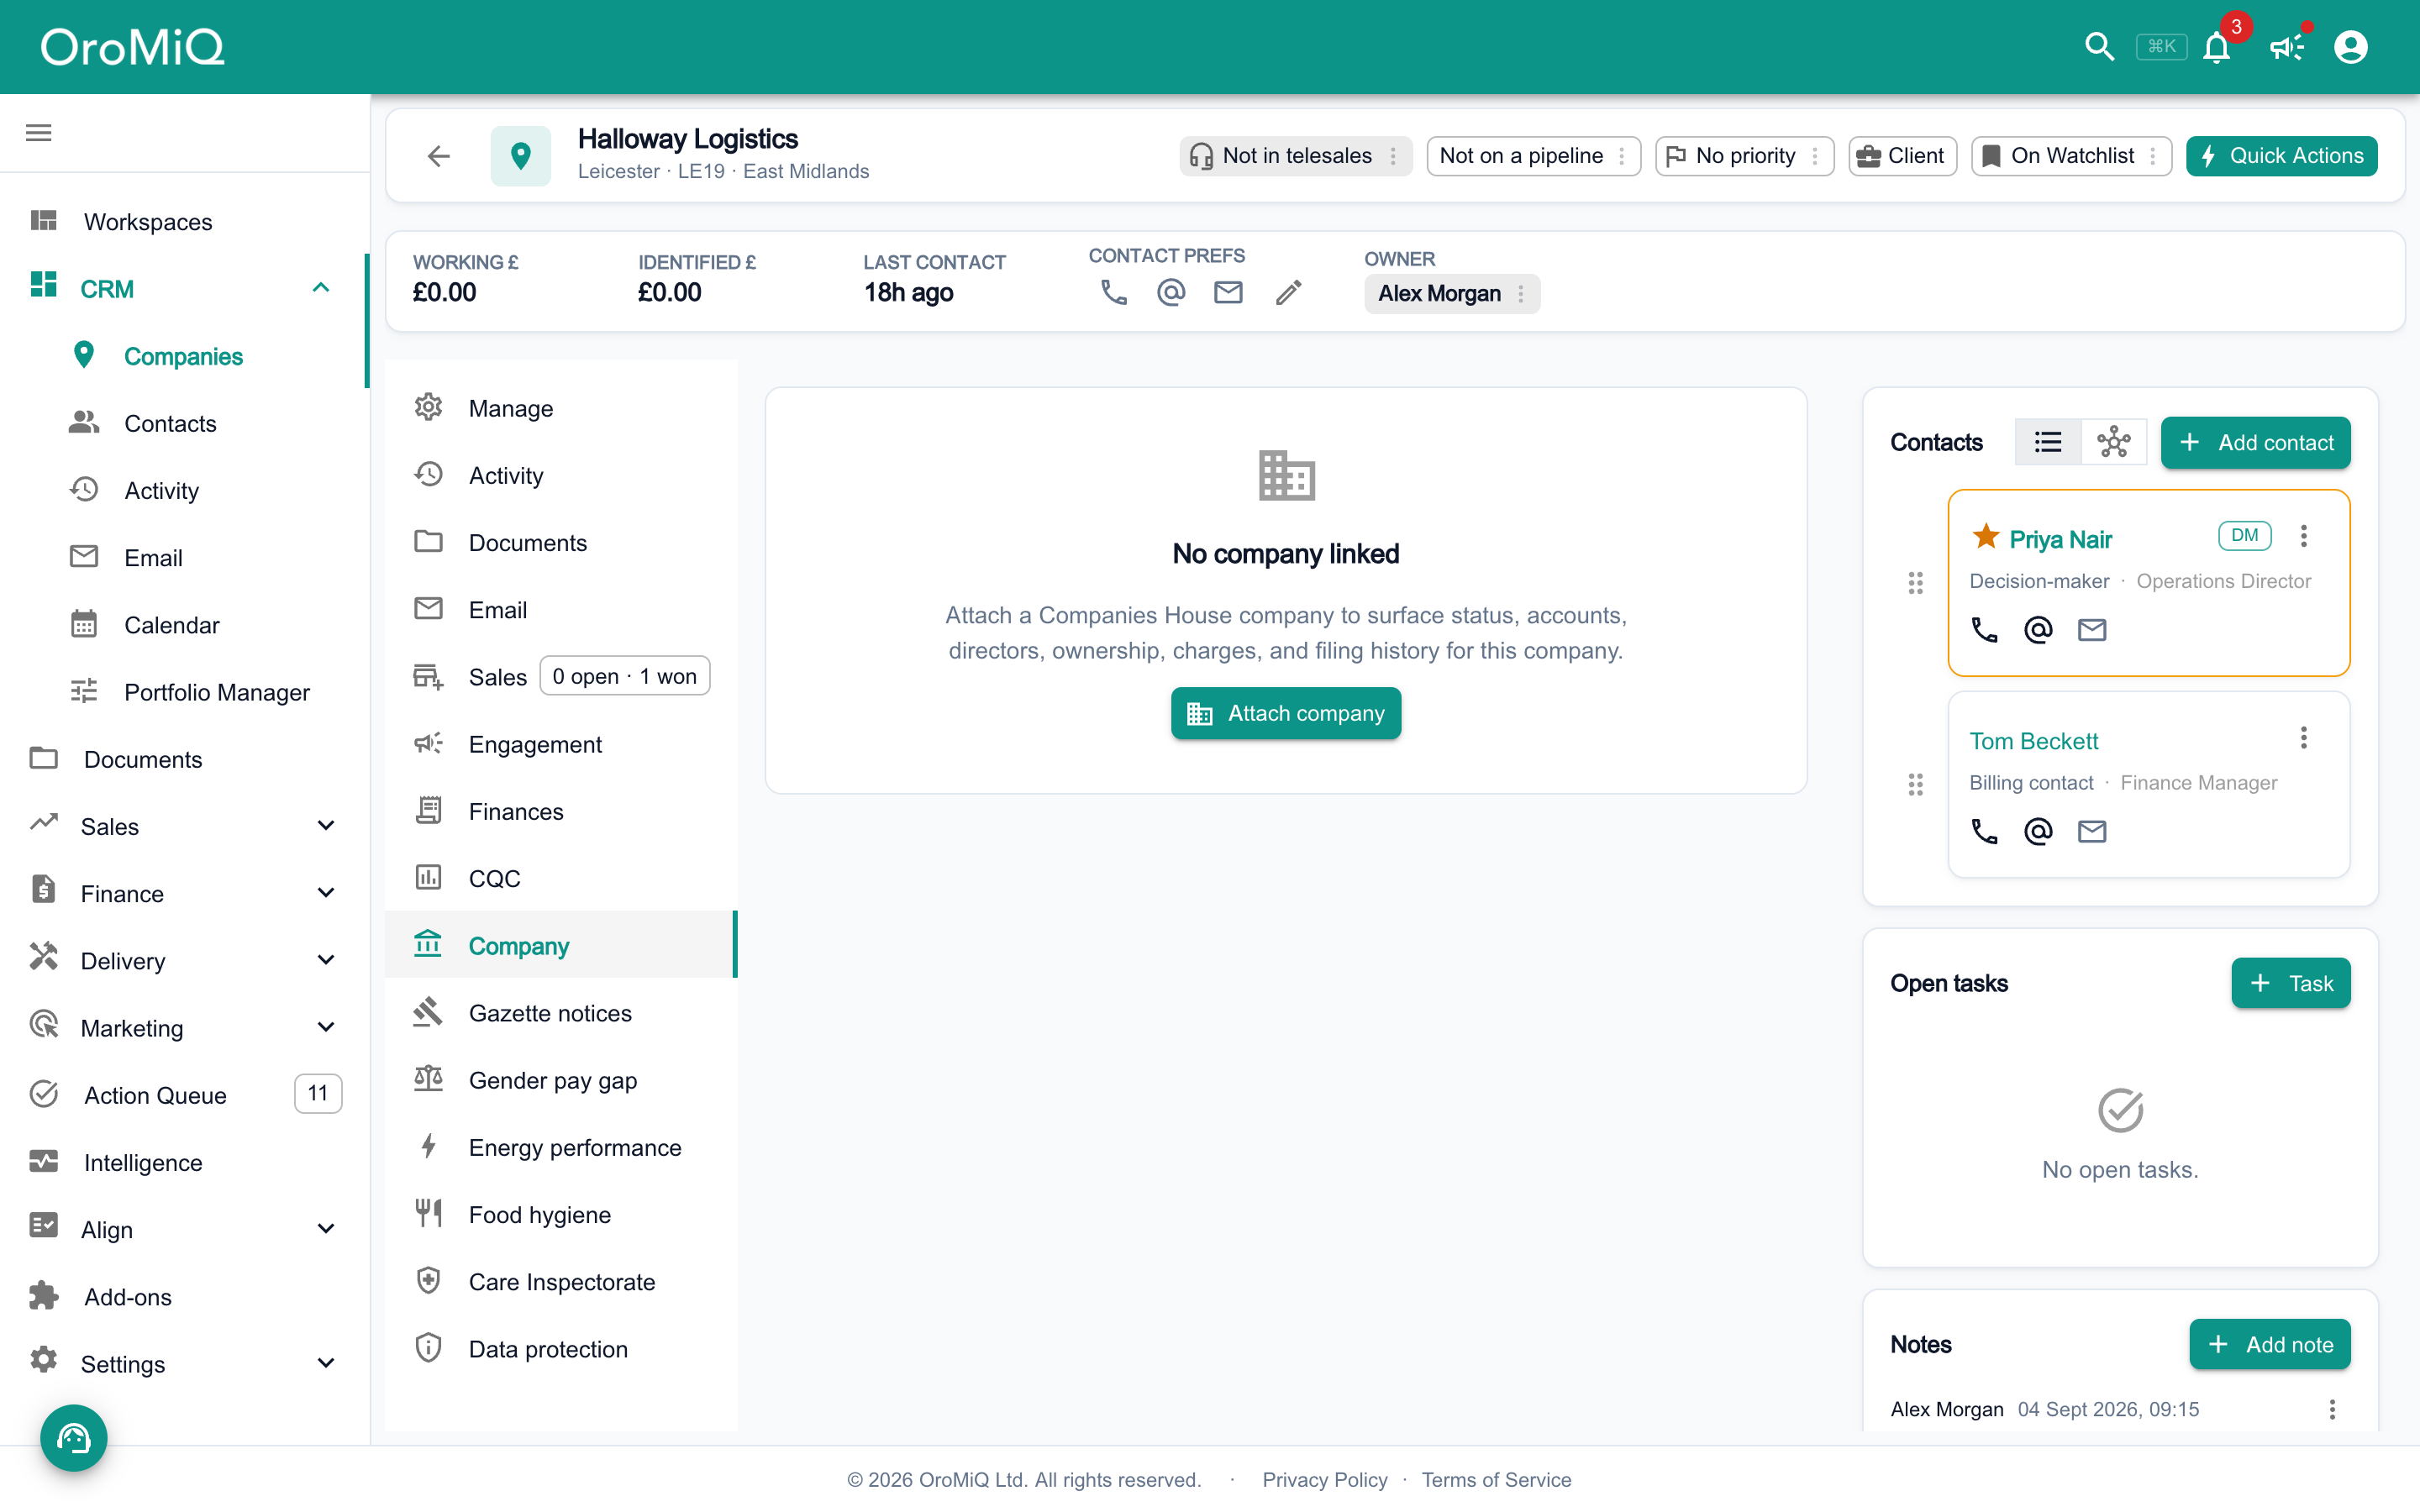The height and width of the screenshot is (1512, 2420).
Task: Go back using the arrow beside Halloway Logistics
Action: tap(438, 156)
